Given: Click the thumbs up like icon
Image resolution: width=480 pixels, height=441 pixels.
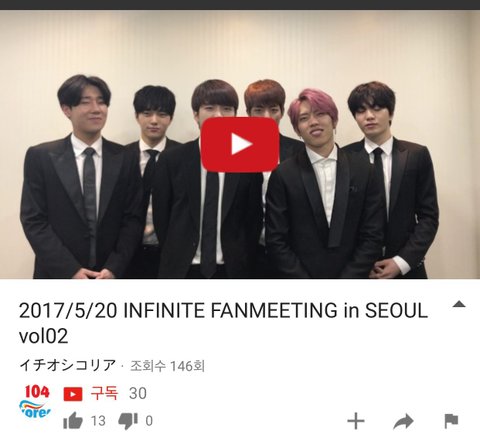Looking at the screenshot, I should click(x=73, y=421).
